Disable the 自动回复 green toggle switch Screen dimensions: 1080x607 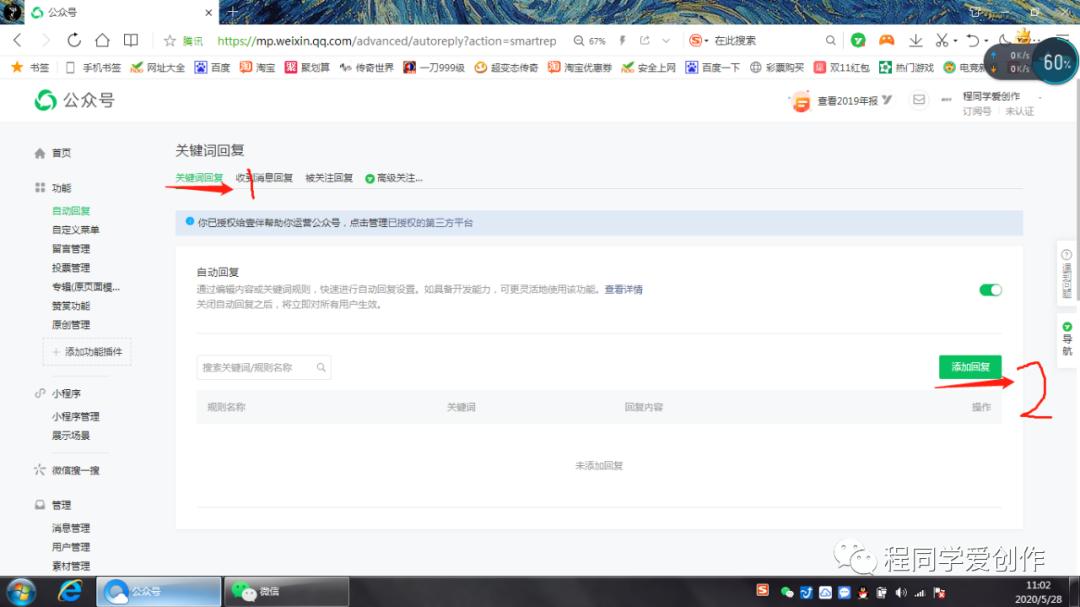(989, 288)
